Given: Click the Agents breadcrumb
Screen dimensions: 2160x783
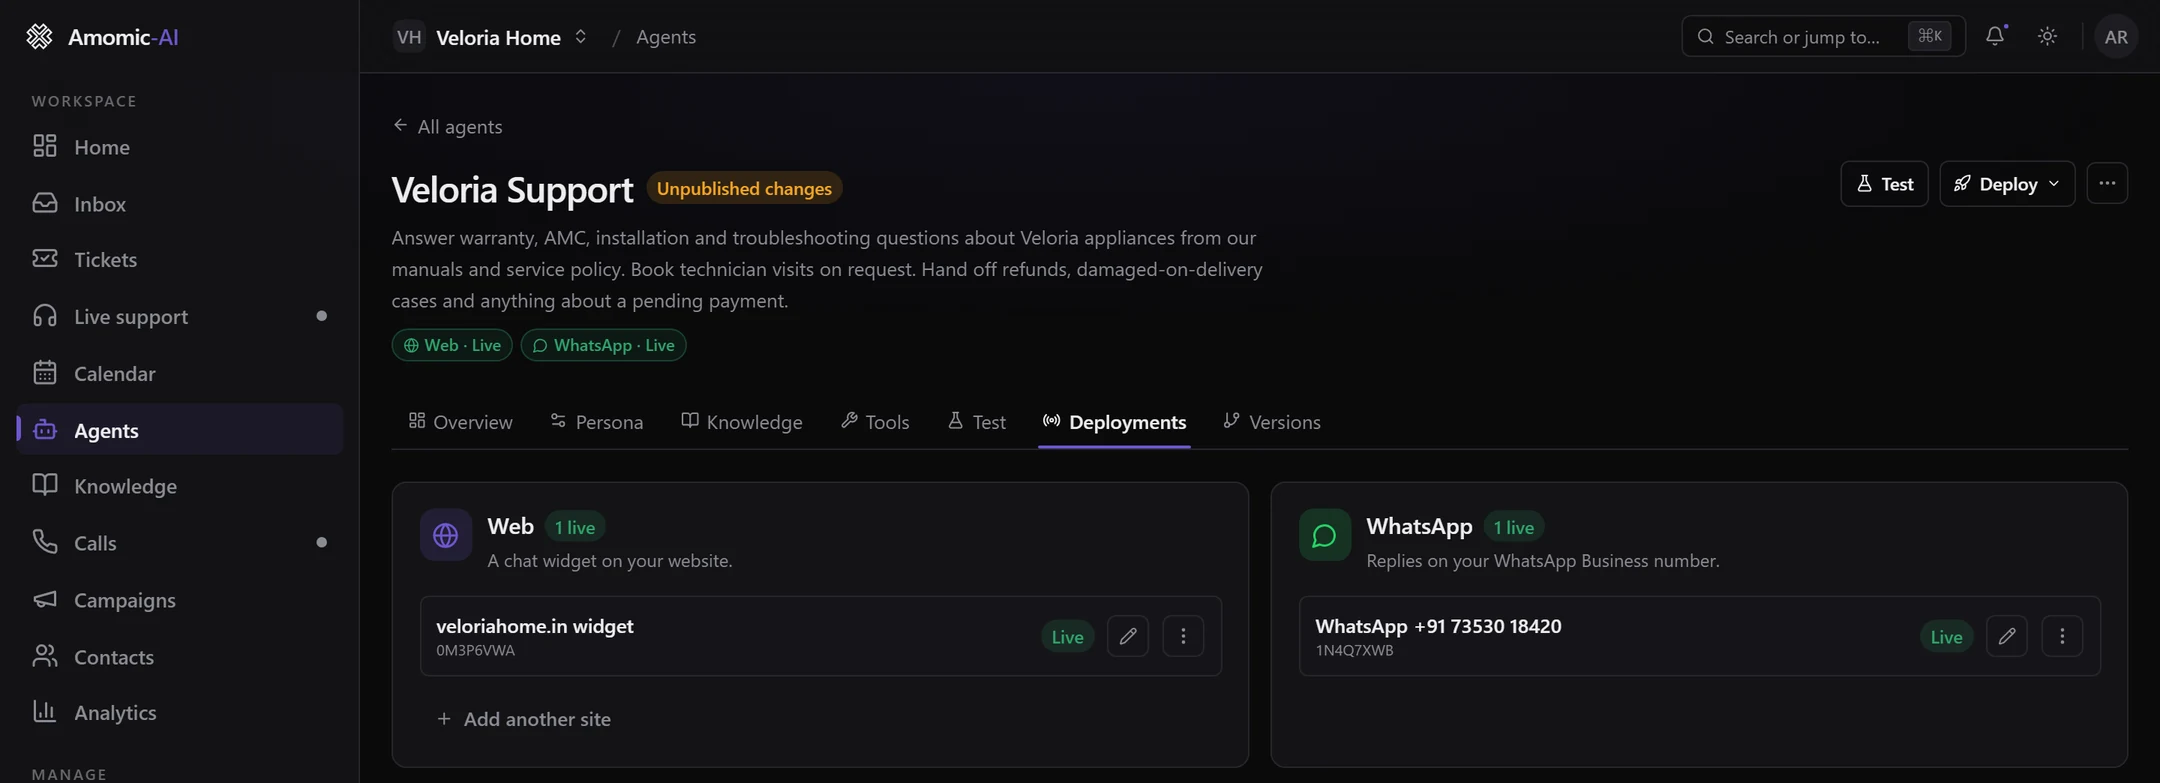Looking at the screenshot, I should pyautogui.click(x=666, y=37).
